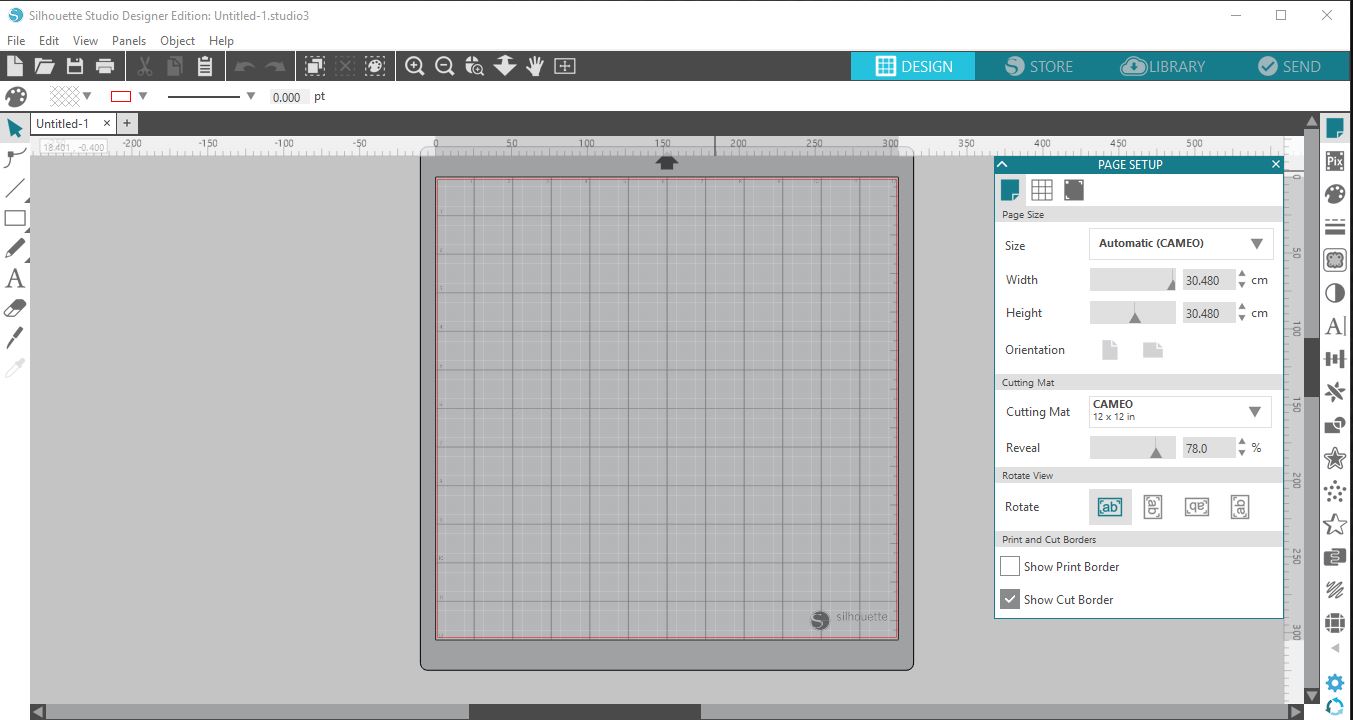
Task: Select the Eraser tool
Action: click(x=15, y=308)
